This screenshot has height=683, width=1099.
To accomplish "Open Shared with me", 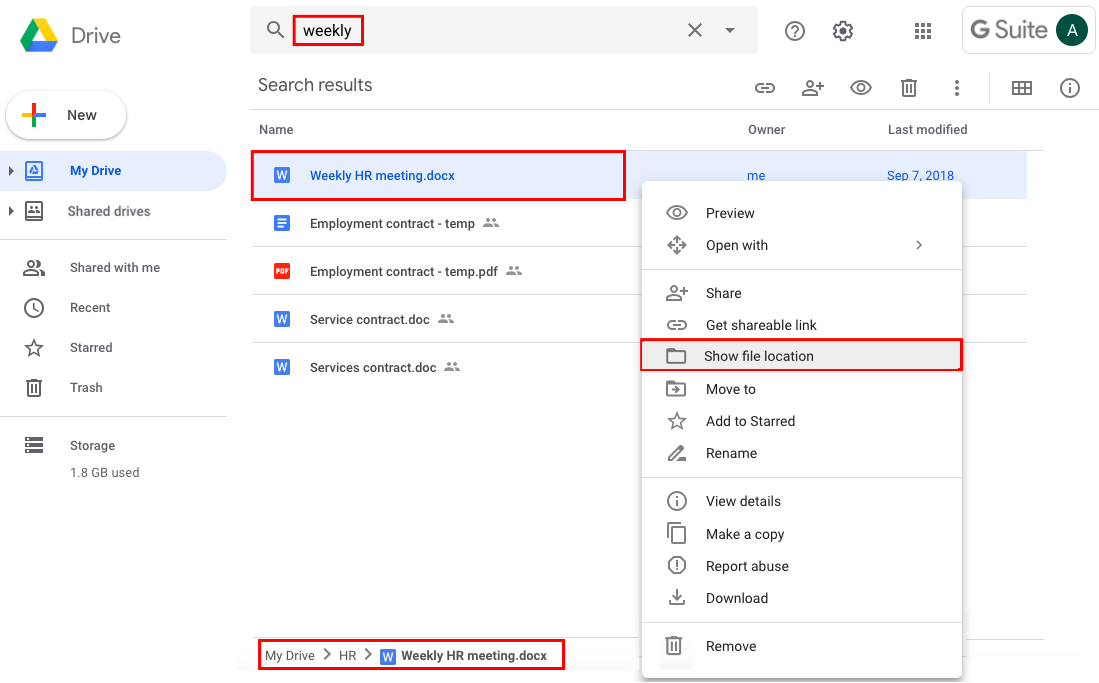I will pos(115,267).
